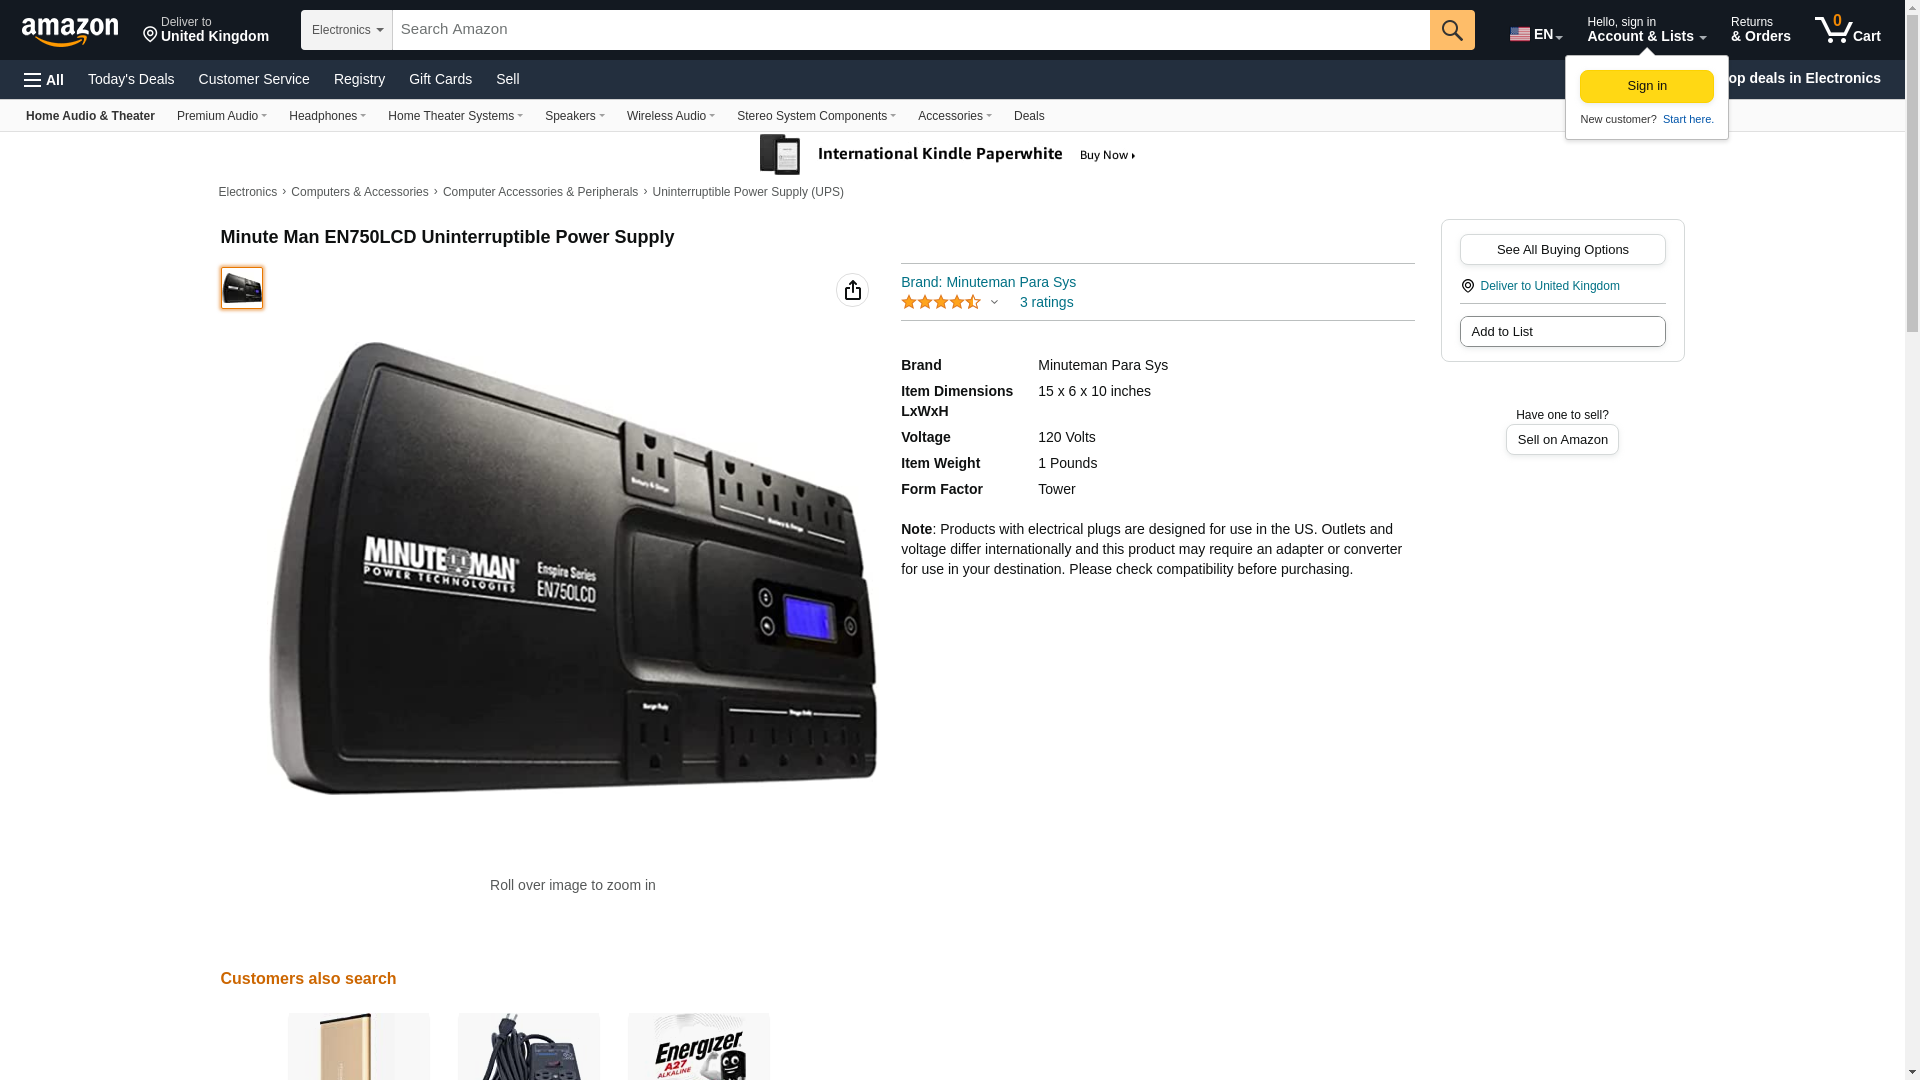
Task: Open Today's Deals from navigation
Action: tap(131, 79)
